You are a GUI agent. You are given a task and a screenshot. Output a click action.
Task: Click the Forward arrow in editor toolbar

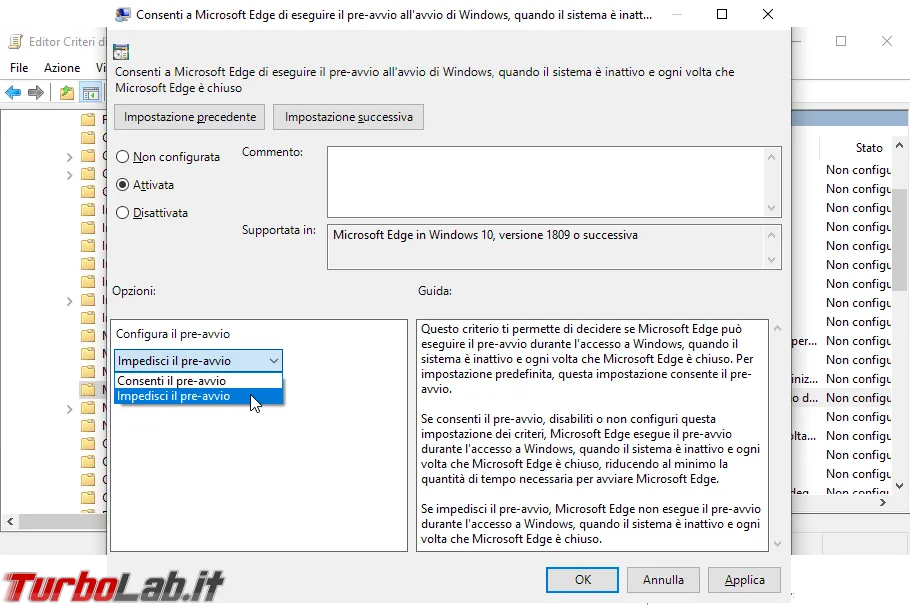click(36, 92)
